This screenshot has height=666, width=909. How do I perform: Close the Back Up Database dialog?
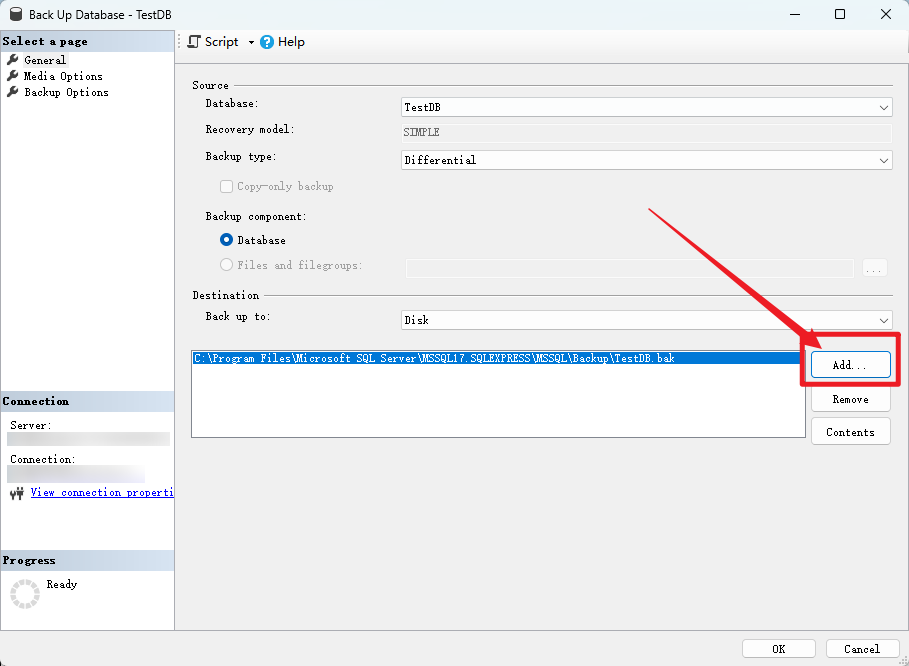click(x=886, y=14)
